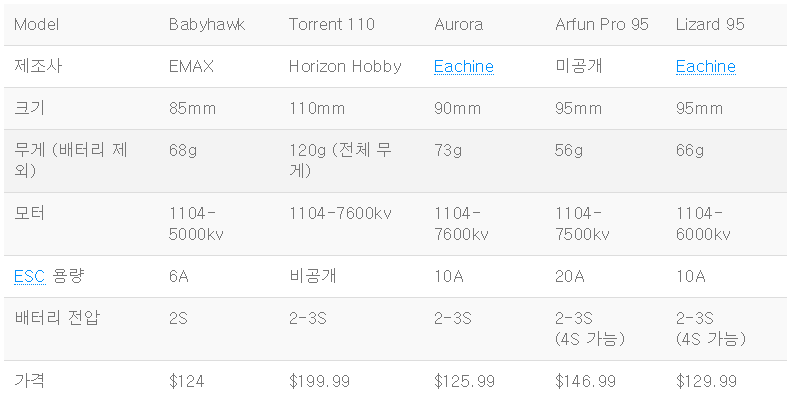Select the Torrent 110 column header
The image size is (793, 401).
[331, 24]
